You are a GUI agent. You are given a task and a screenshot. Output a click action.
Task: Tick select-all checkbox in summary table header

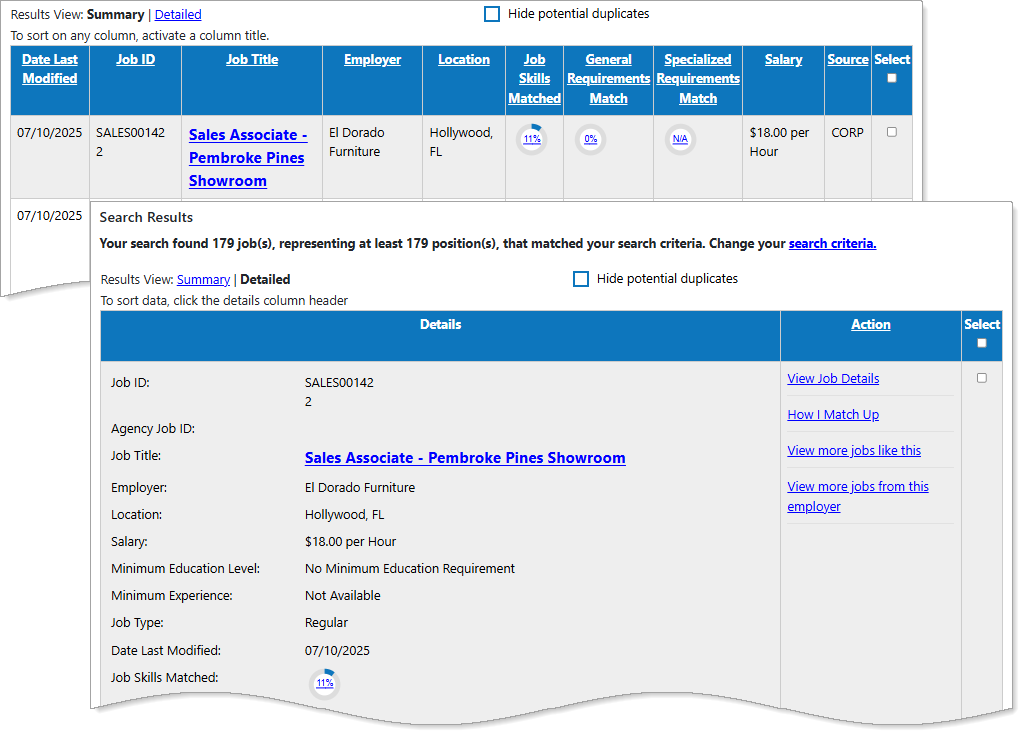pyautogui.click(x=892, y=78)
